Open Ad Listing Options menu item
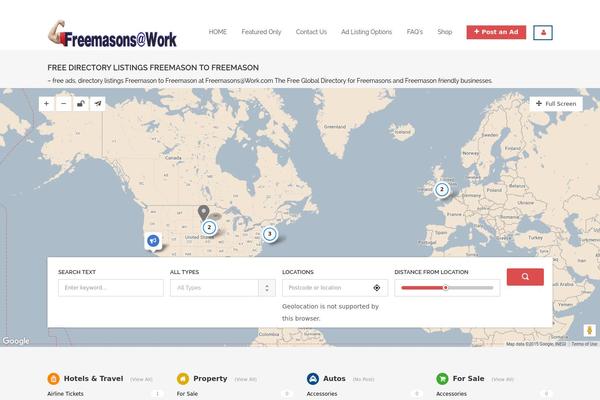Image resolution: width=600 pixels, height=400 pixels. [x=367, y=32]
